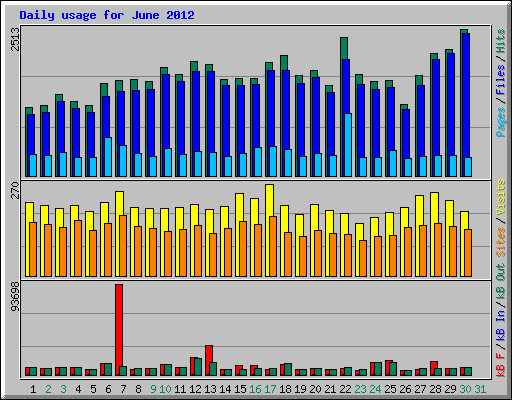Viewport: 512px width, 400px height.
Task: Click the Pages legend label
Action: (500, 122)
